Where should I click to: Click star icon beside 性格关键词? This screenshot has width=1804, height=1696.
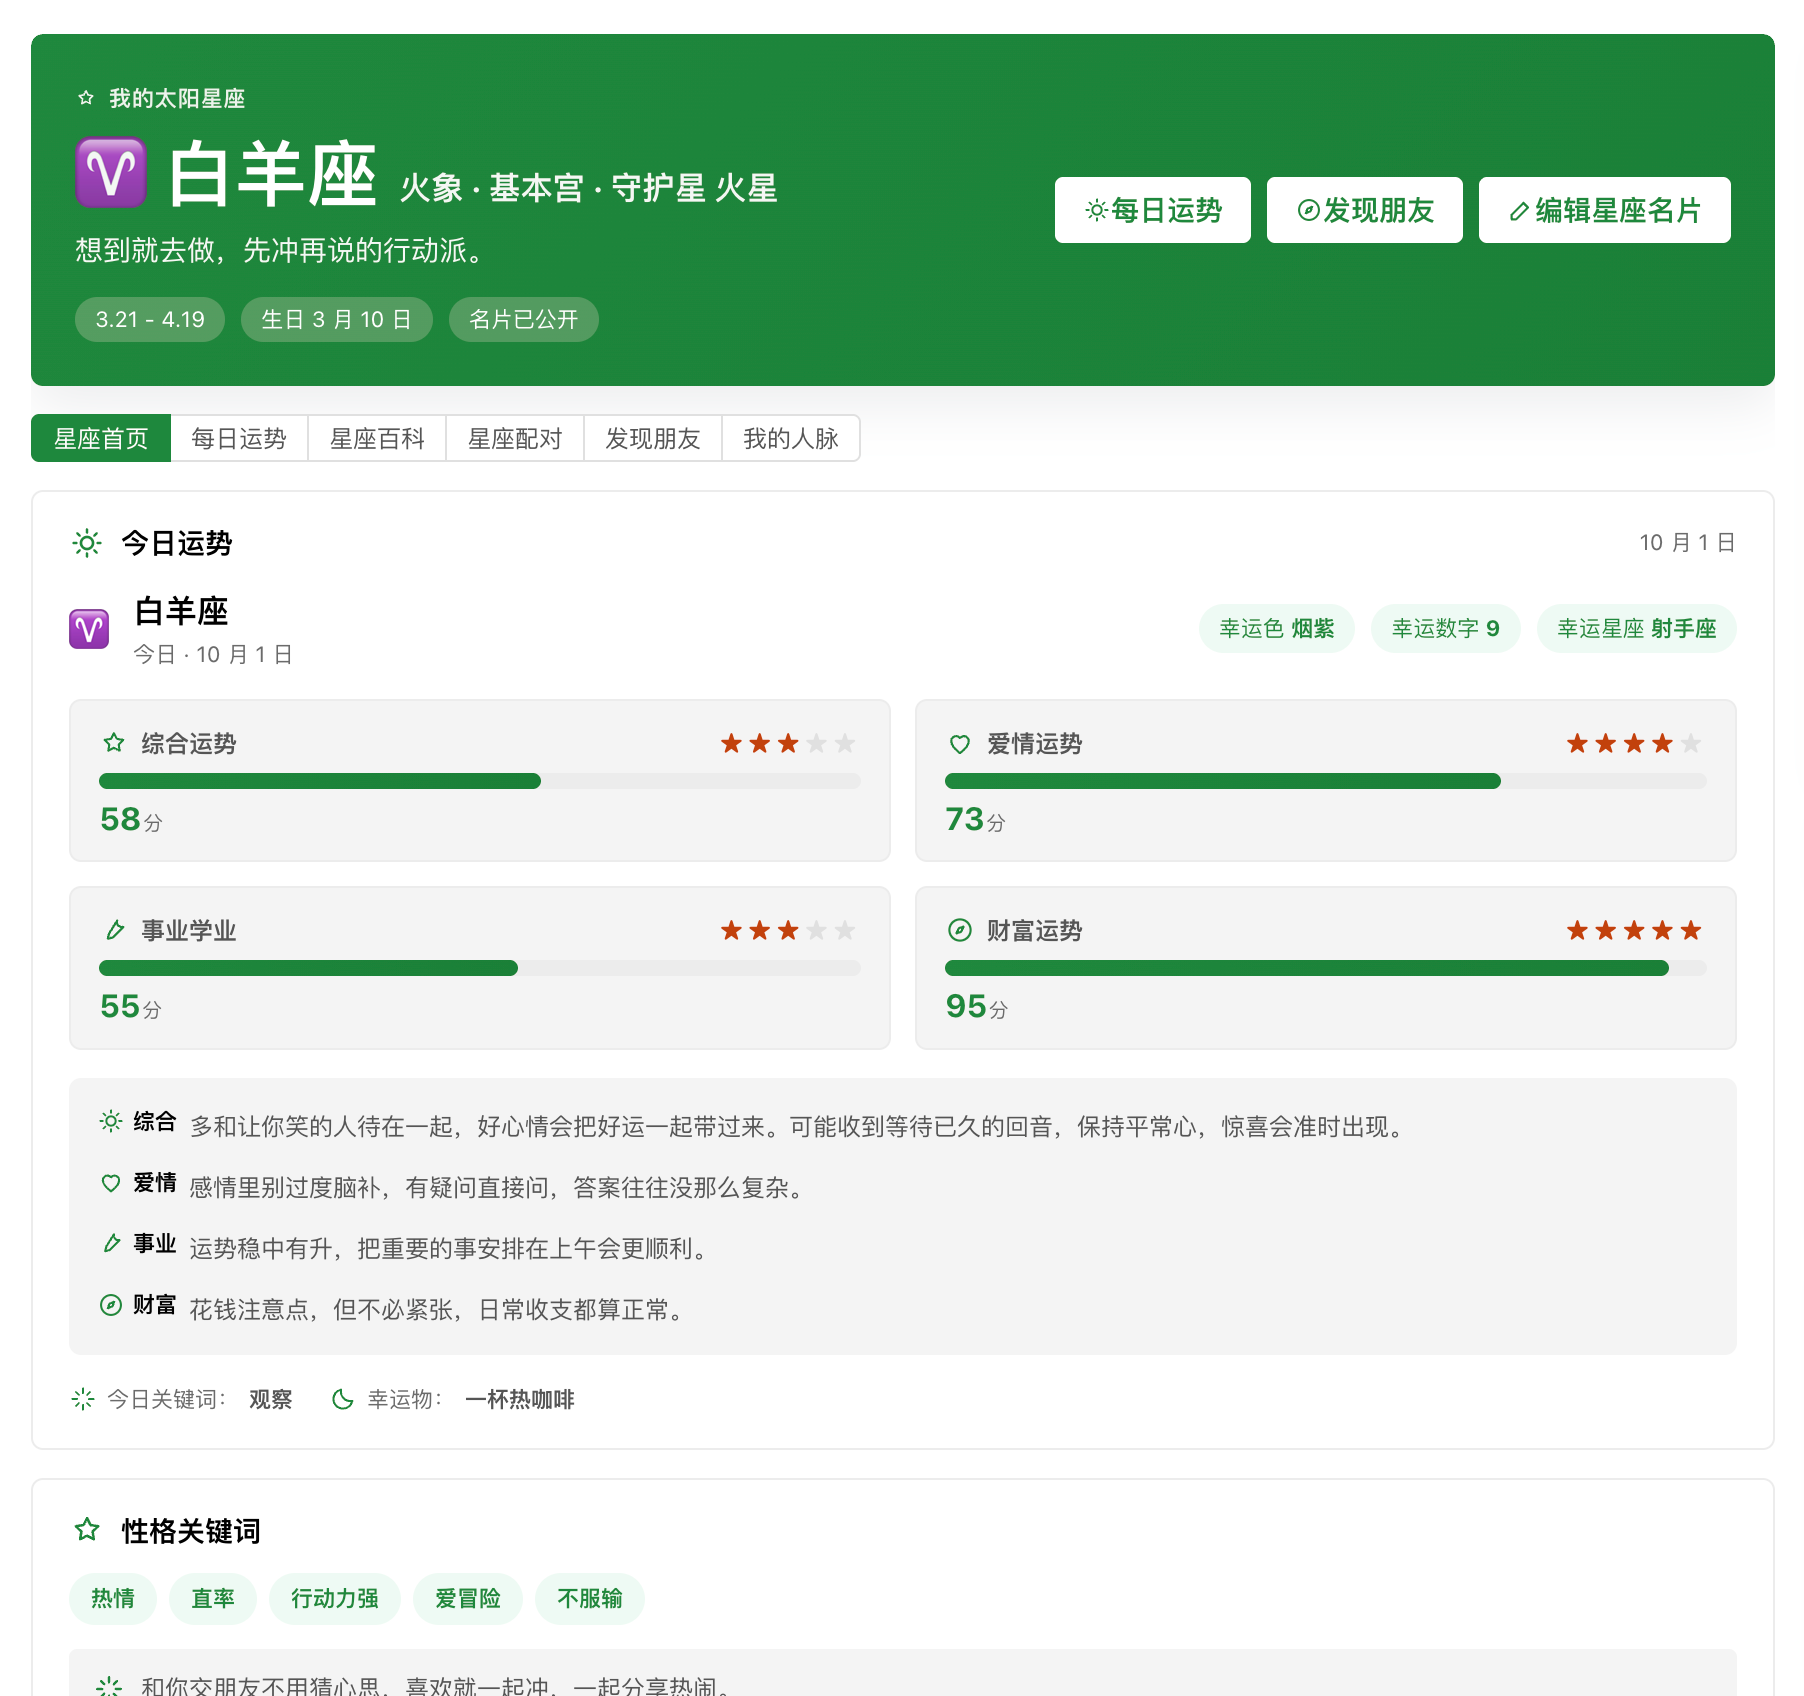[x=87, y=1530]
